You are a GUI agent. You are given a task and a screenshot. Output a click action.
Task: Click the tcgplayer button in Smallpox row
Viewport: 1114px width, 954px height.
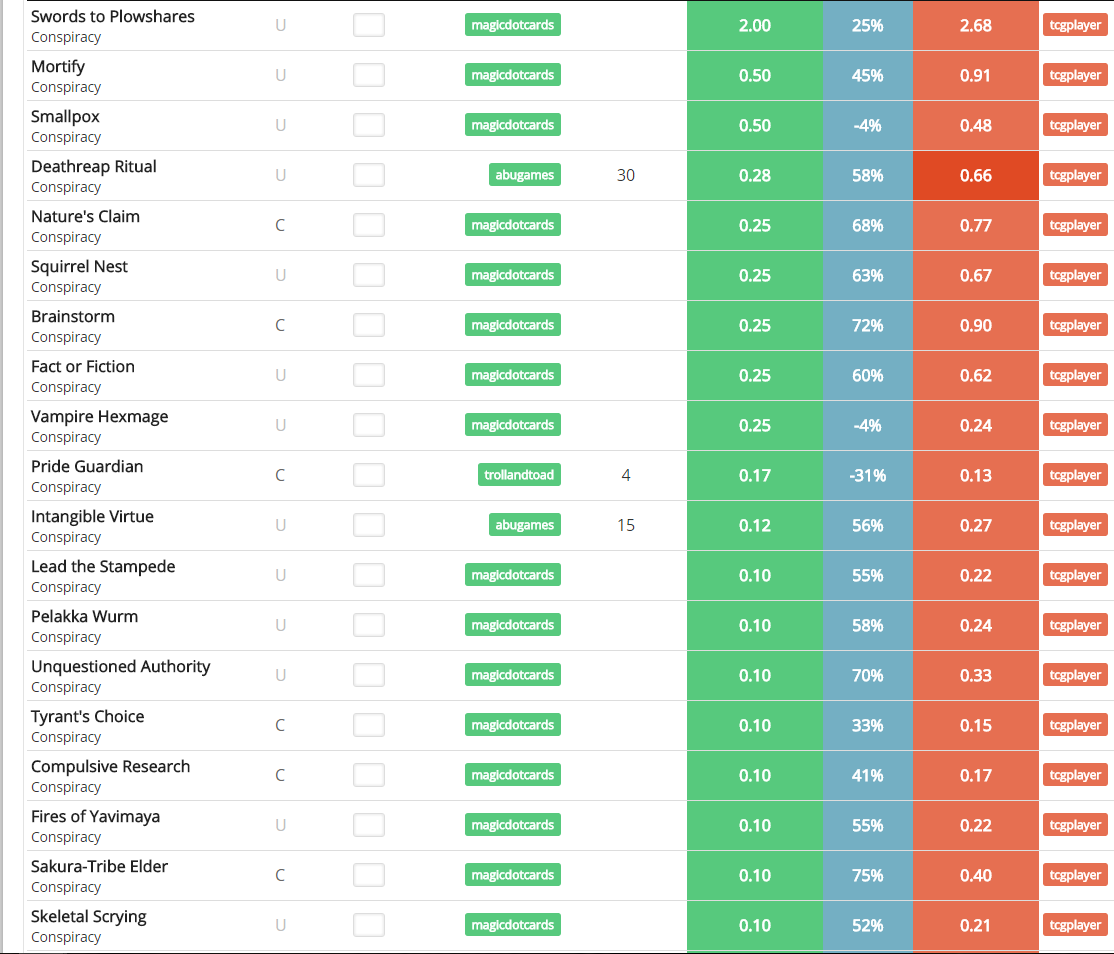click(x=1075, y=125)
